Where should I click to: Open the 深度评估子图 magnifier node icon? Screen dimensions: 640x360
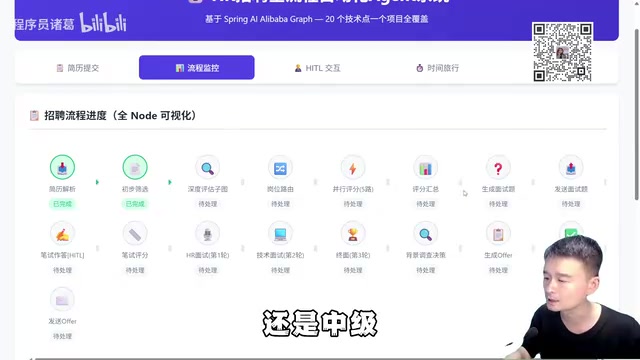click(208, 168)
